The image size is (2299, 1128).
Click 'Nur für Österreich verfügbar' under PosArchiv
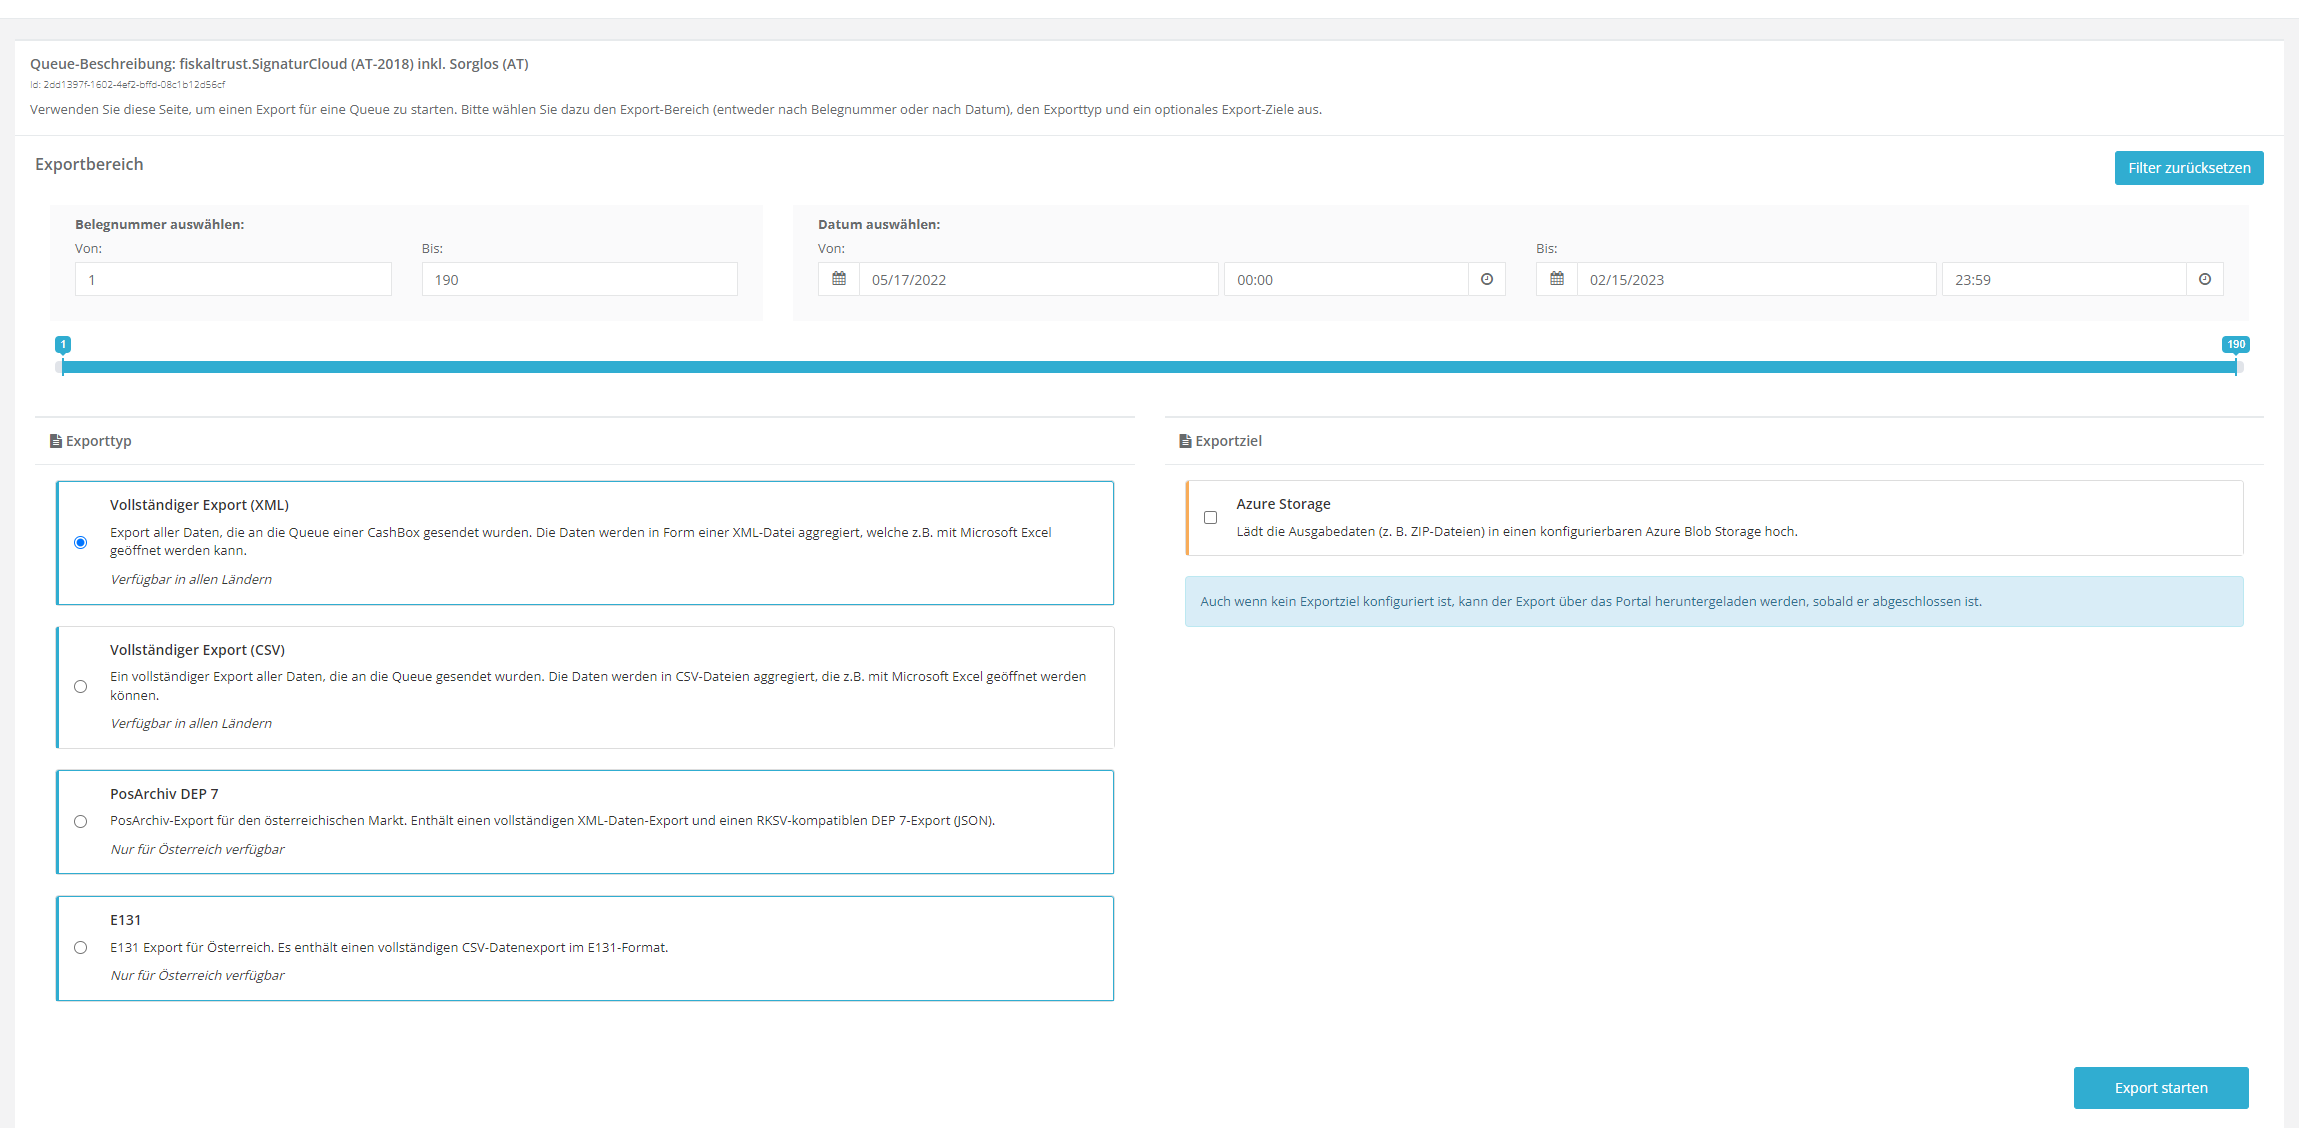197,849
